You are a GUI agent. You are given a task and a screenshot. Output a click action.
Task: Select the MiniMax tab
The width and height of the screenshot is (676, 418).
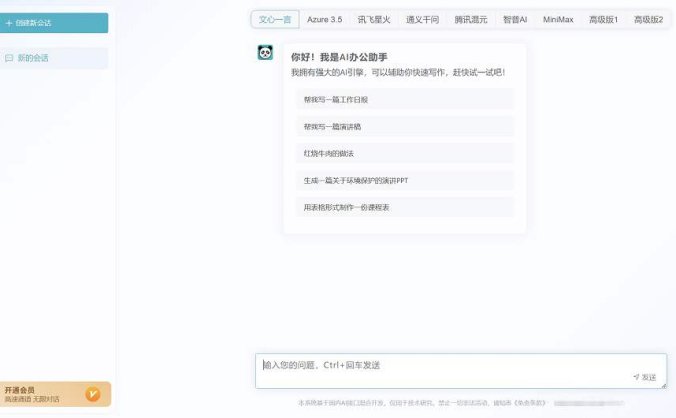tap(558, 19)
